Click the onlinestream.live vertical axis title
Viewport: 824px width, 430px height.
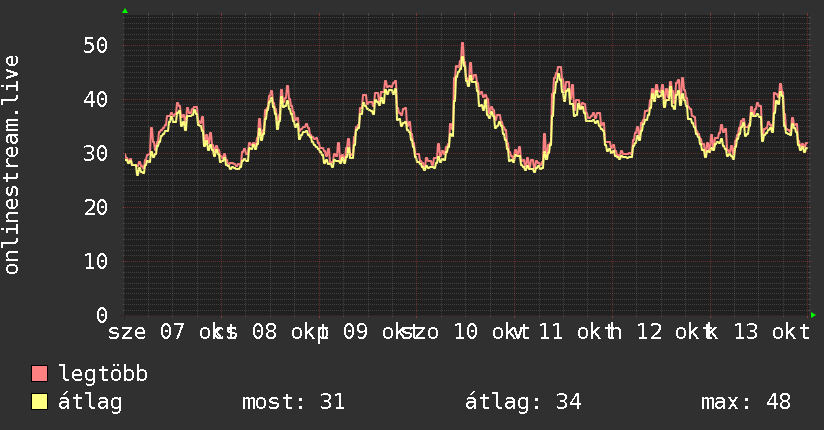point(11,165)
